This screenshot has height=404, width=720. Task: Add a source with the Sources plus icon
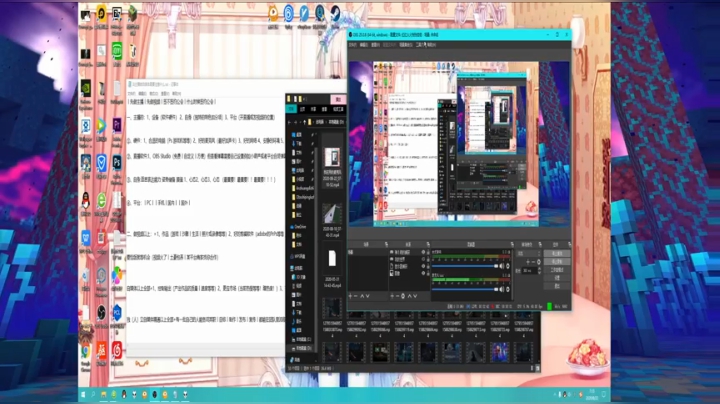click(x=392, y=296)
